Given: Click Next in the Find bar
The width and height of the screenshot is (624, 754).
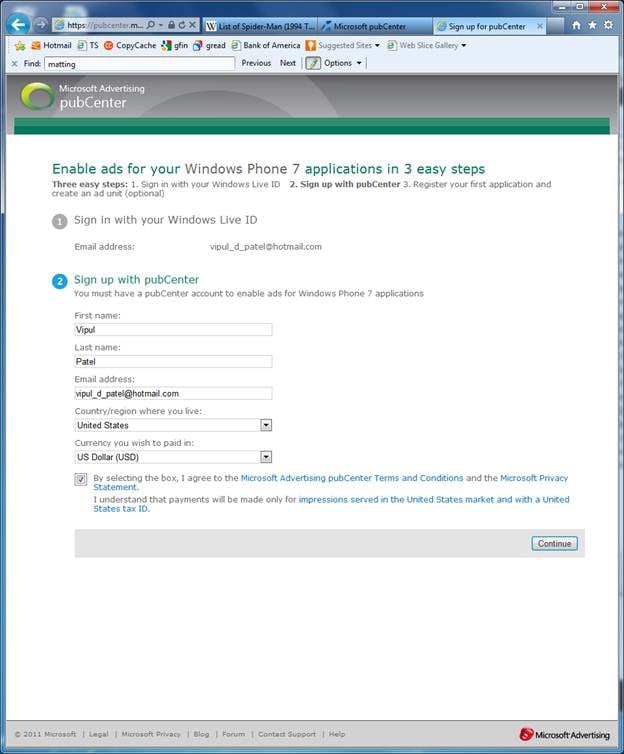Looking at the screenshot, I should click(x=287, y=63).
